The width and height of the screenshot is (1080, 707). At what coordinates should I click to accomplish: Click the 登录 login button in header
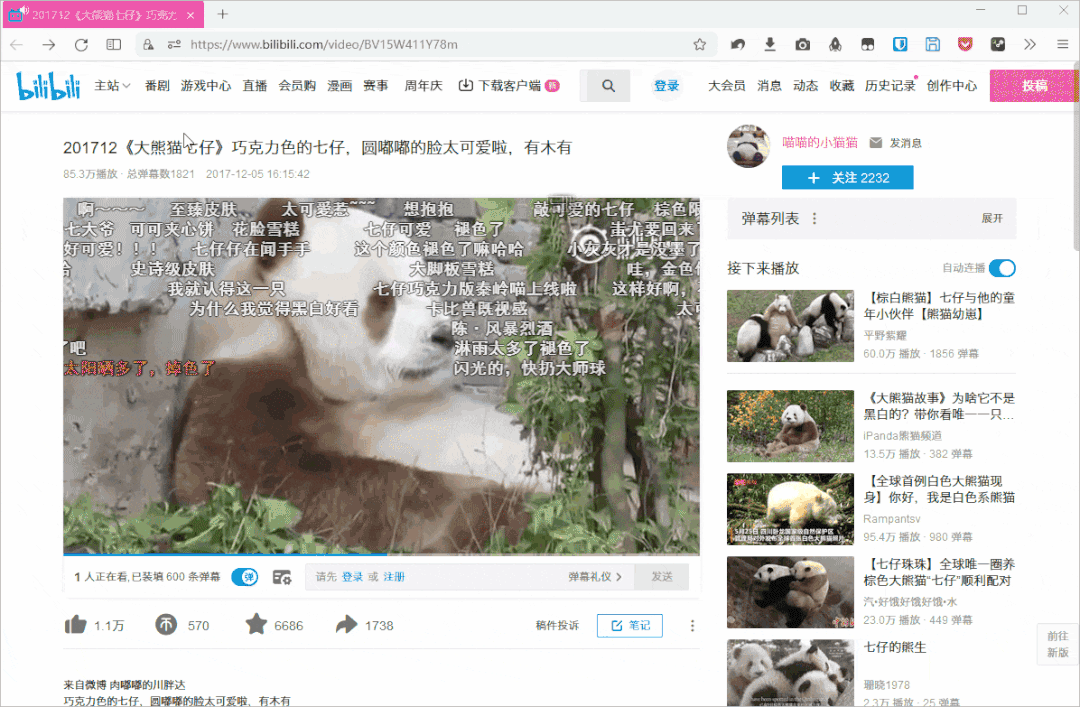click(666, 86)
